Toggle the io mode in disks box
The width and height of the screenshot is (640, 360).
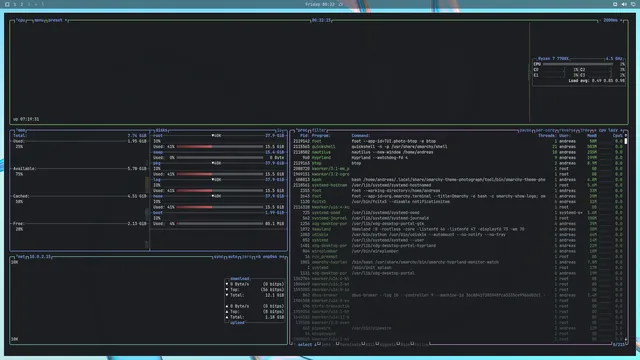pos(280,130)
